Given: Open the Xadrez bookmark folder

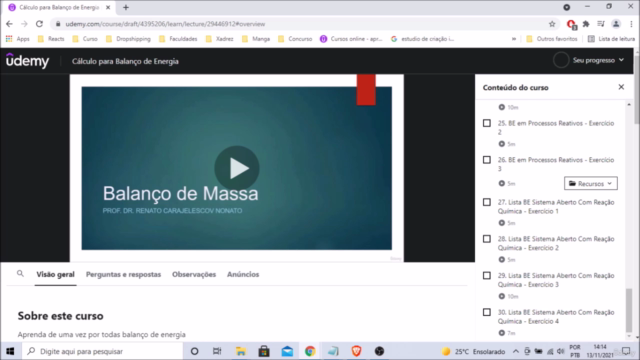Looking at the screenshot, I should click(220, 39).
